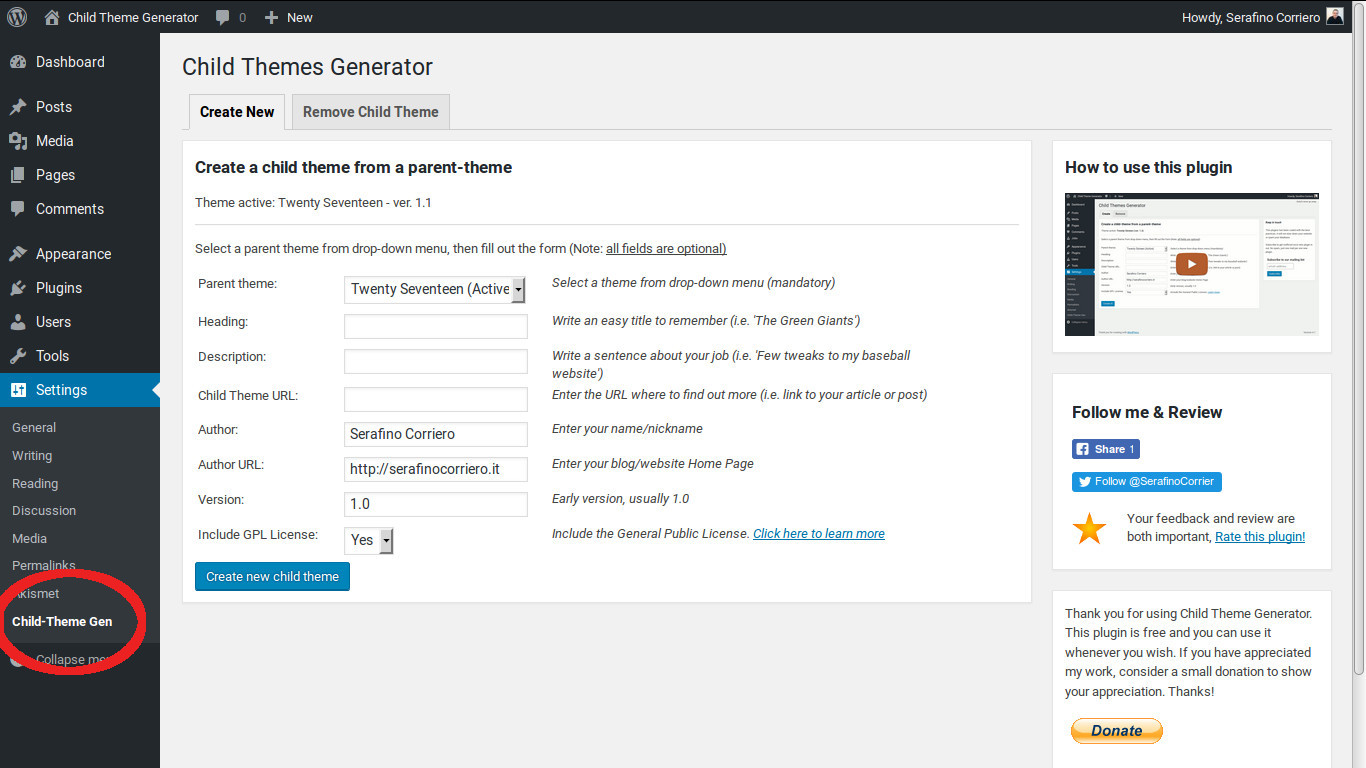Click the Dashboard gauge icon
Viewport: 1366px width, 768px height.
coord(18,62)
